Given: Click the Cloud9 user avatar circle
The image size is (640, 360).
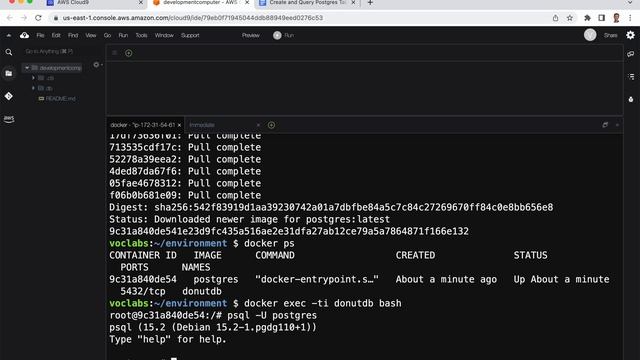Looking at the screenshot, I should point(590,36).
